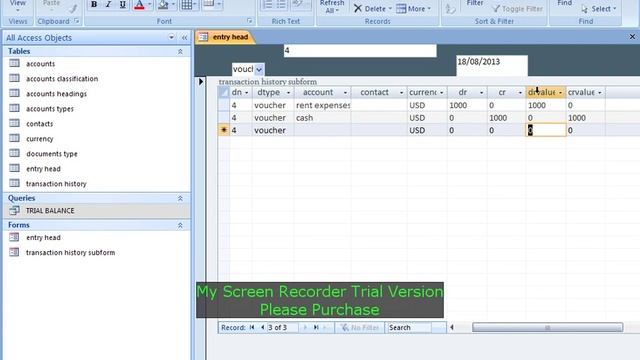Open the cr column header dropdown

click(x=520, y=93)
